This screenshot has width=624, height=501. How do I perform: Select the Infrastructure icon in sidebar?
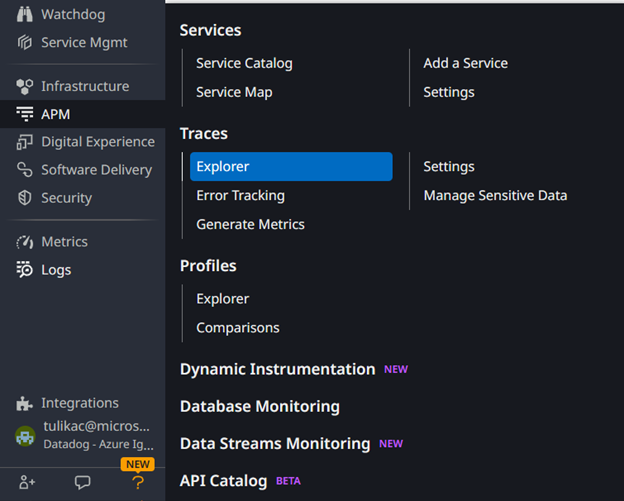[x=25, y=87]
